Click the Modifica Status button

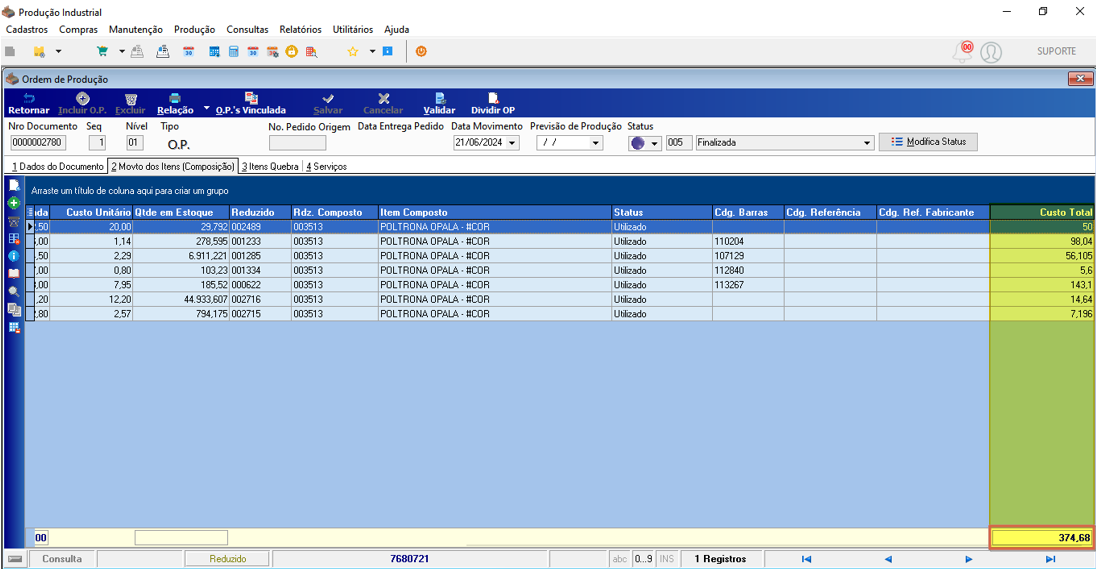click(x=928, y=142)
